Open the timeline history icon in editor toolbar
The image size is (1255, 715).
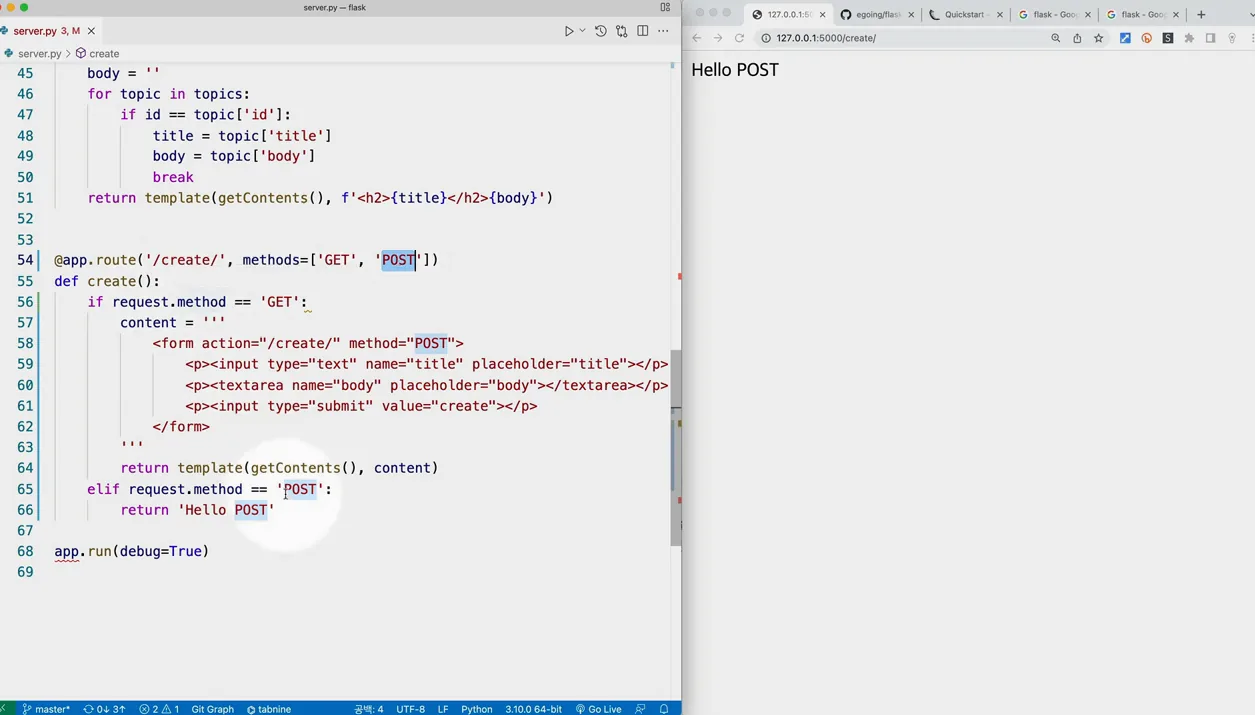(600, 31)
